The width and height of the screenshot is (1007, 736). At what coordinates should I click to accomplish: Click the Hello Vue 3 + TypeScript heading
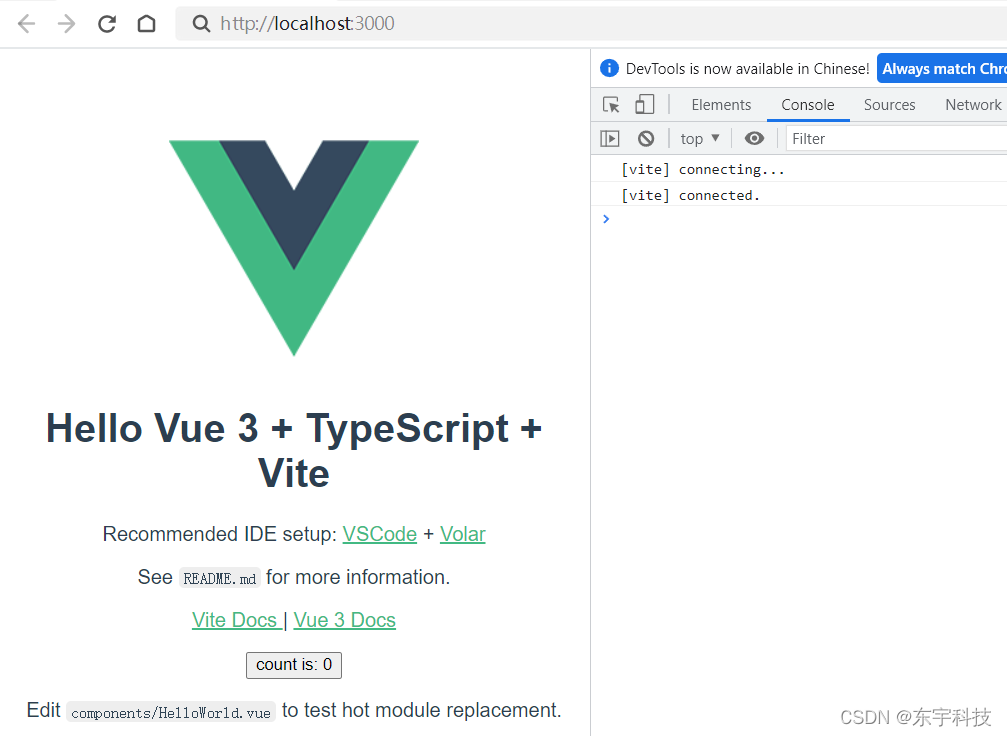(x=294, y=450)
